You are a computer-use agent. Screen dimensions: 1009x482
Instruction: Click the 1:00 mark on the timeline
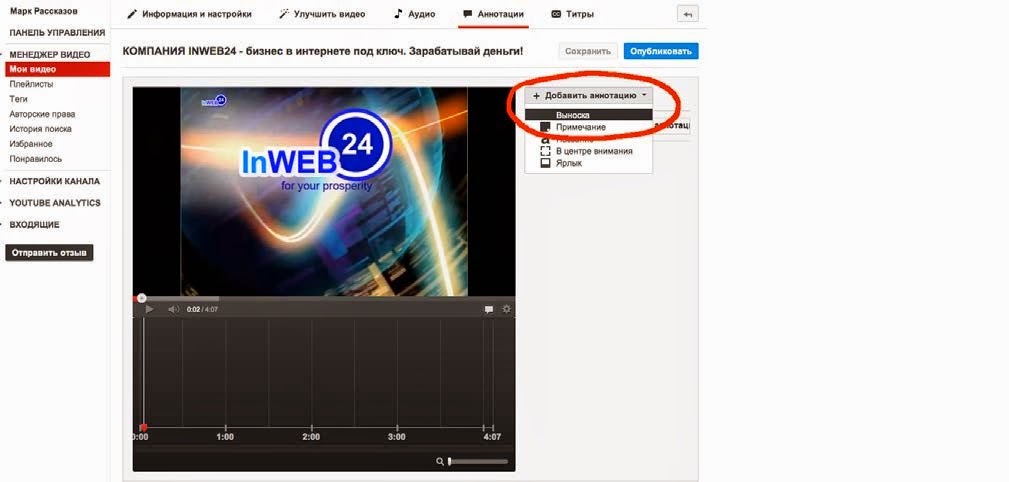pyautogui.click(x=225, y=437)
